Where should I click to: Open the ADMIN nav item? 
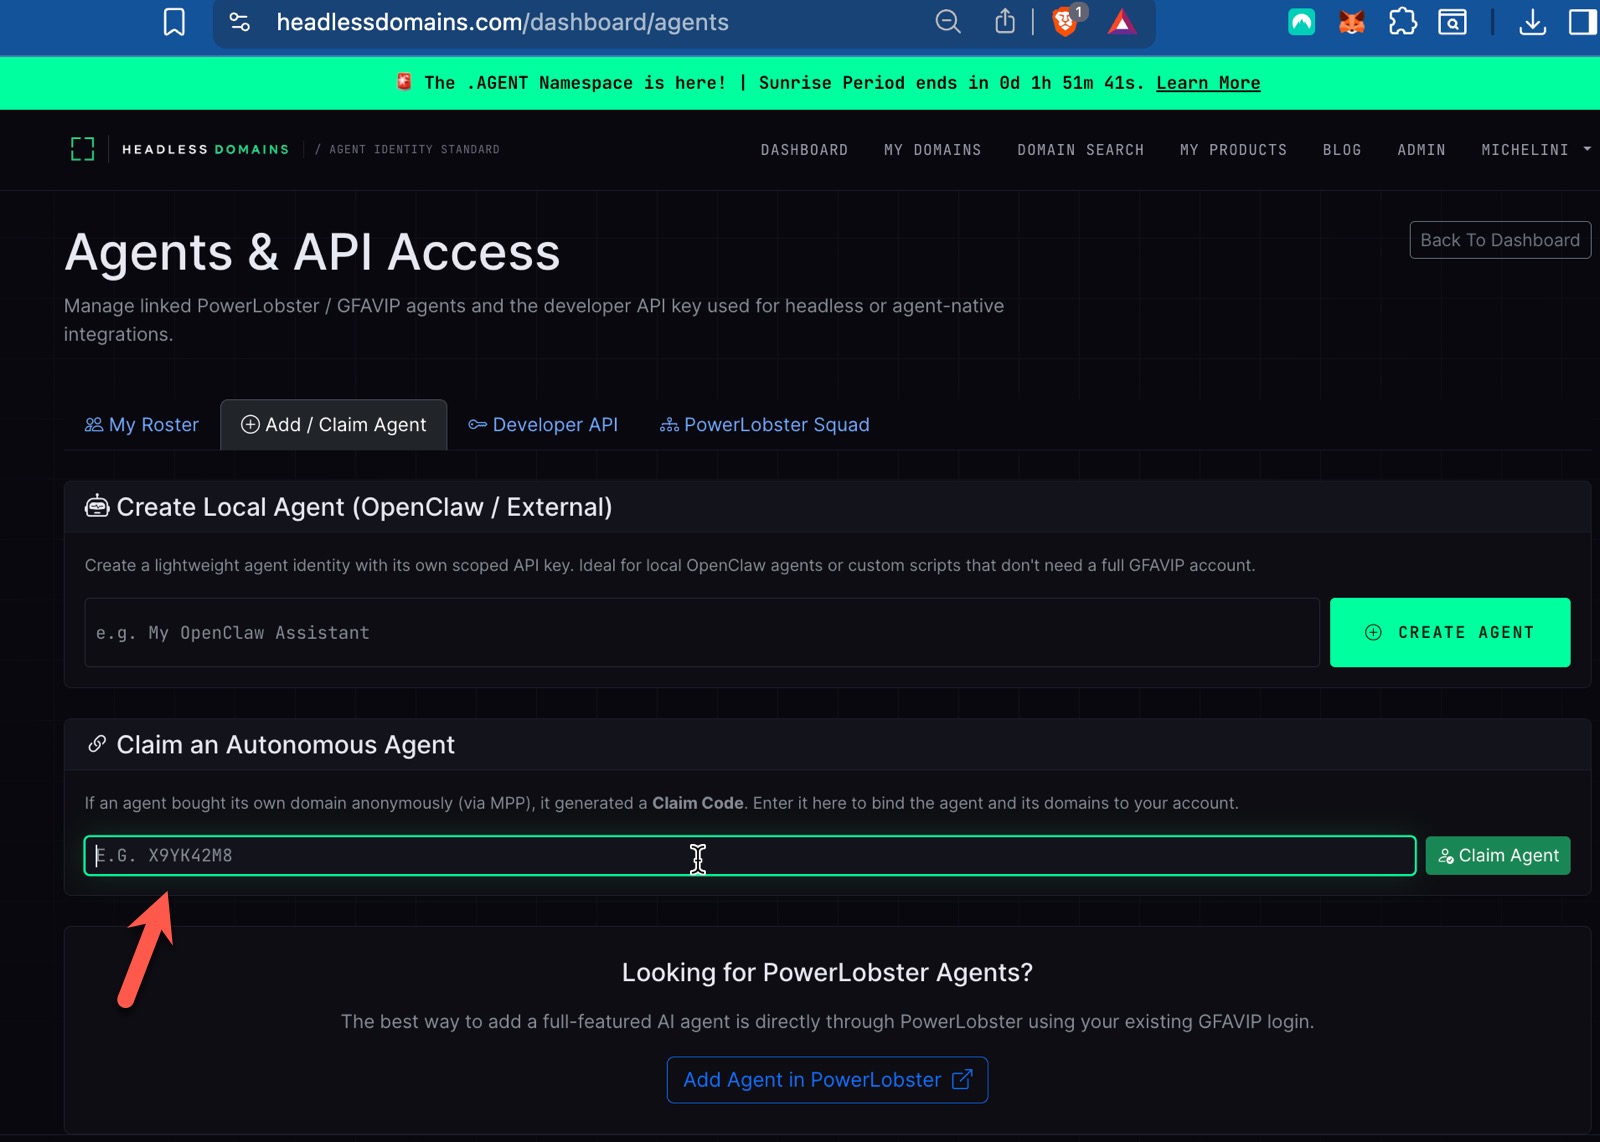click(1421, 150)
